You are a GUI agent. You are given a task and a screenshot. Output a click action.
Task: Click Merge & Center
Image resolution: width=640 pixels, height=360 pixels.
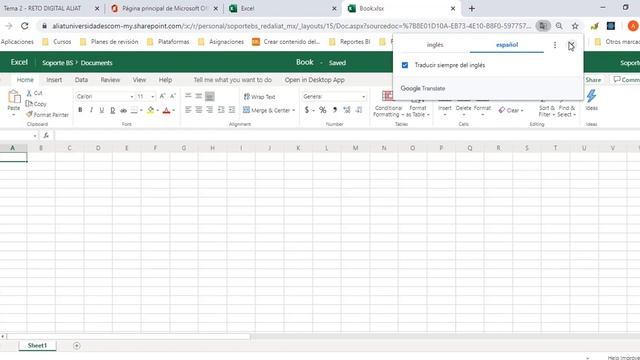coord(267,110)
